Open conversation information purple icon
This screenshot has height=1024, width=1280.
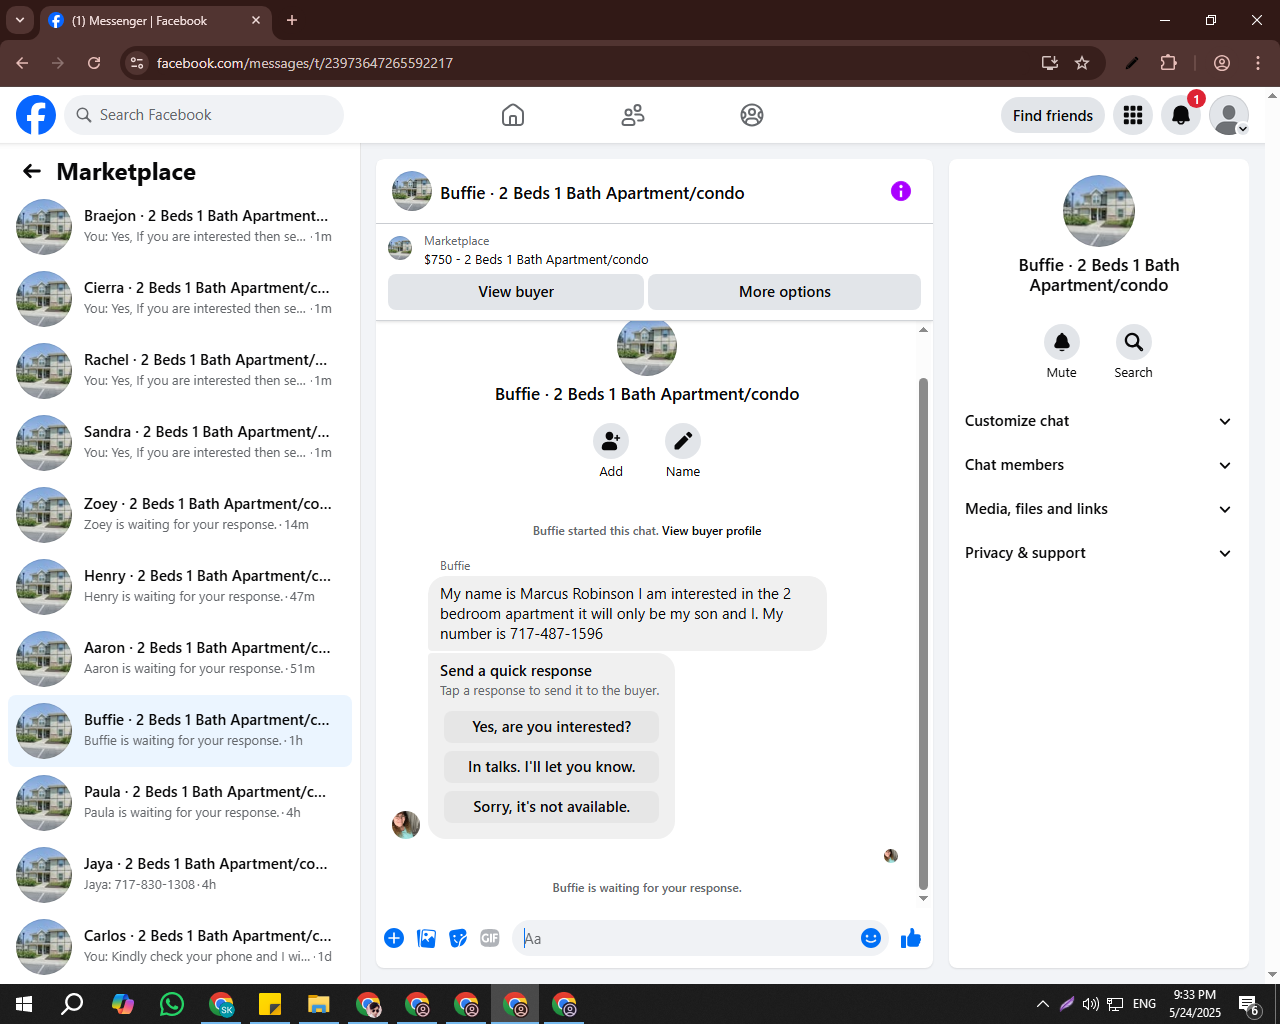pos(901,191)
